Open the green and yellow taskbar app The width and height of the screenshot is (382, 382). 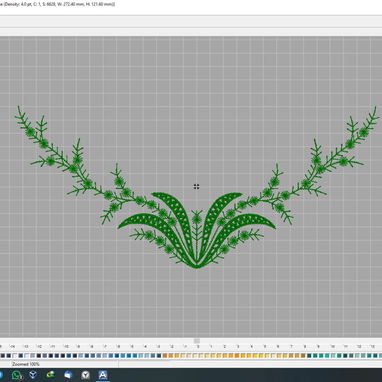tap(51, 375)
